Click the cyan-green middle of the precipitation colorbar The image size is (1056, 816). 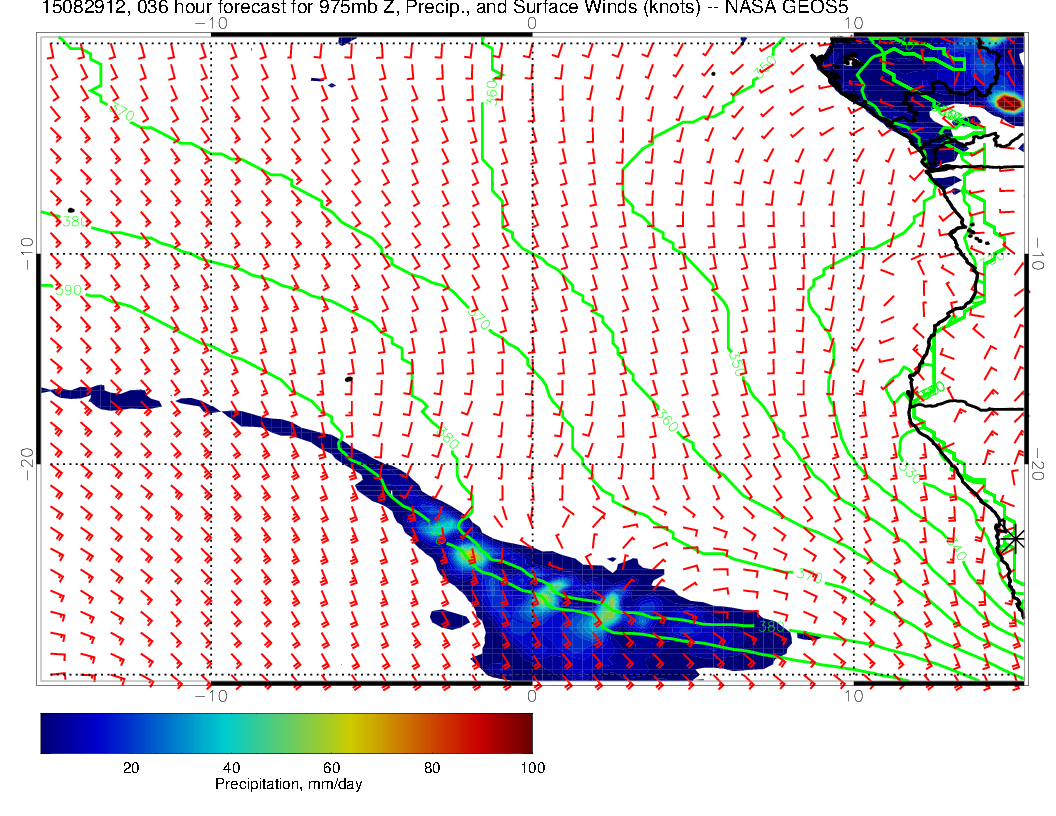click(256, 733)
